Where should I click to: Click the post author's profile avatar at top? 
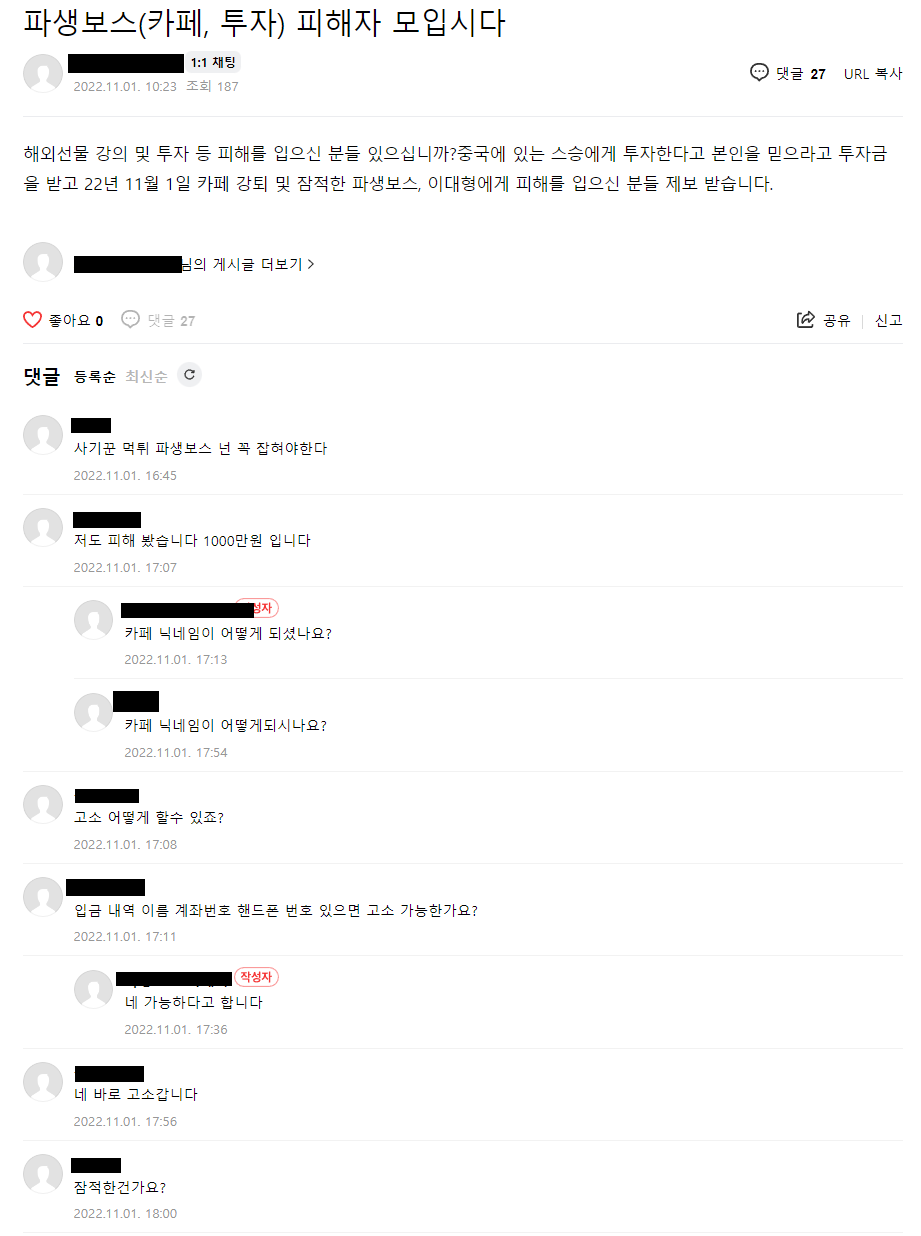[x=43, y=73]
